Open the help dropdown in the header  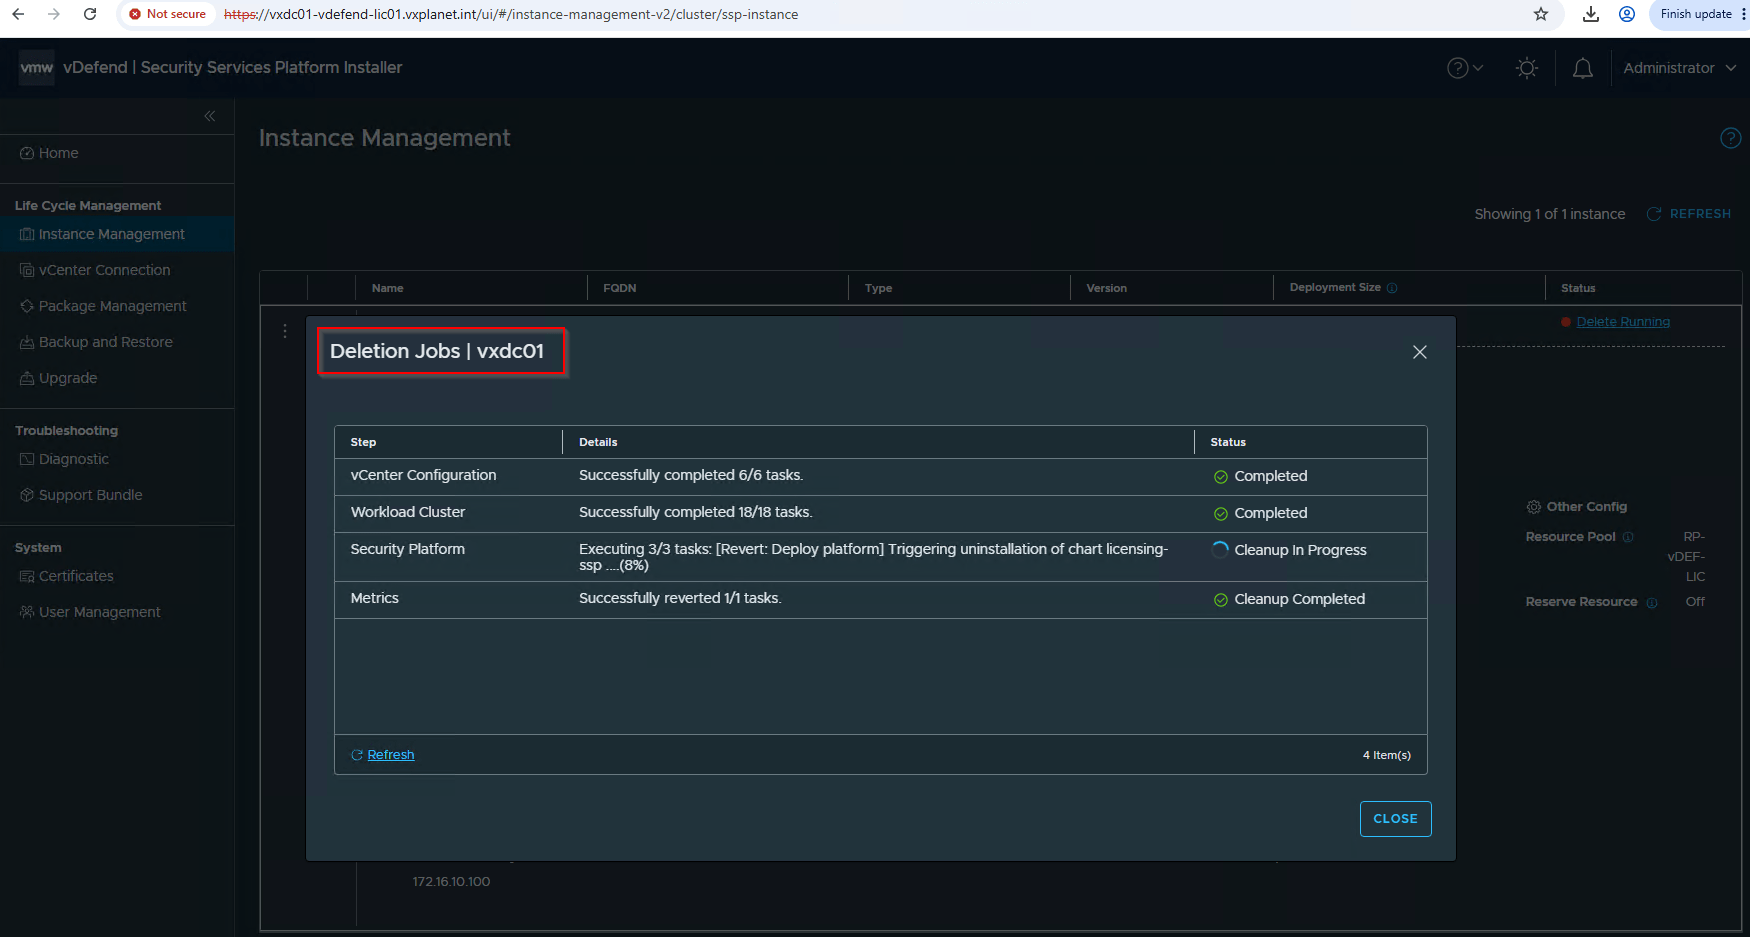click(x=1465, y=68)
